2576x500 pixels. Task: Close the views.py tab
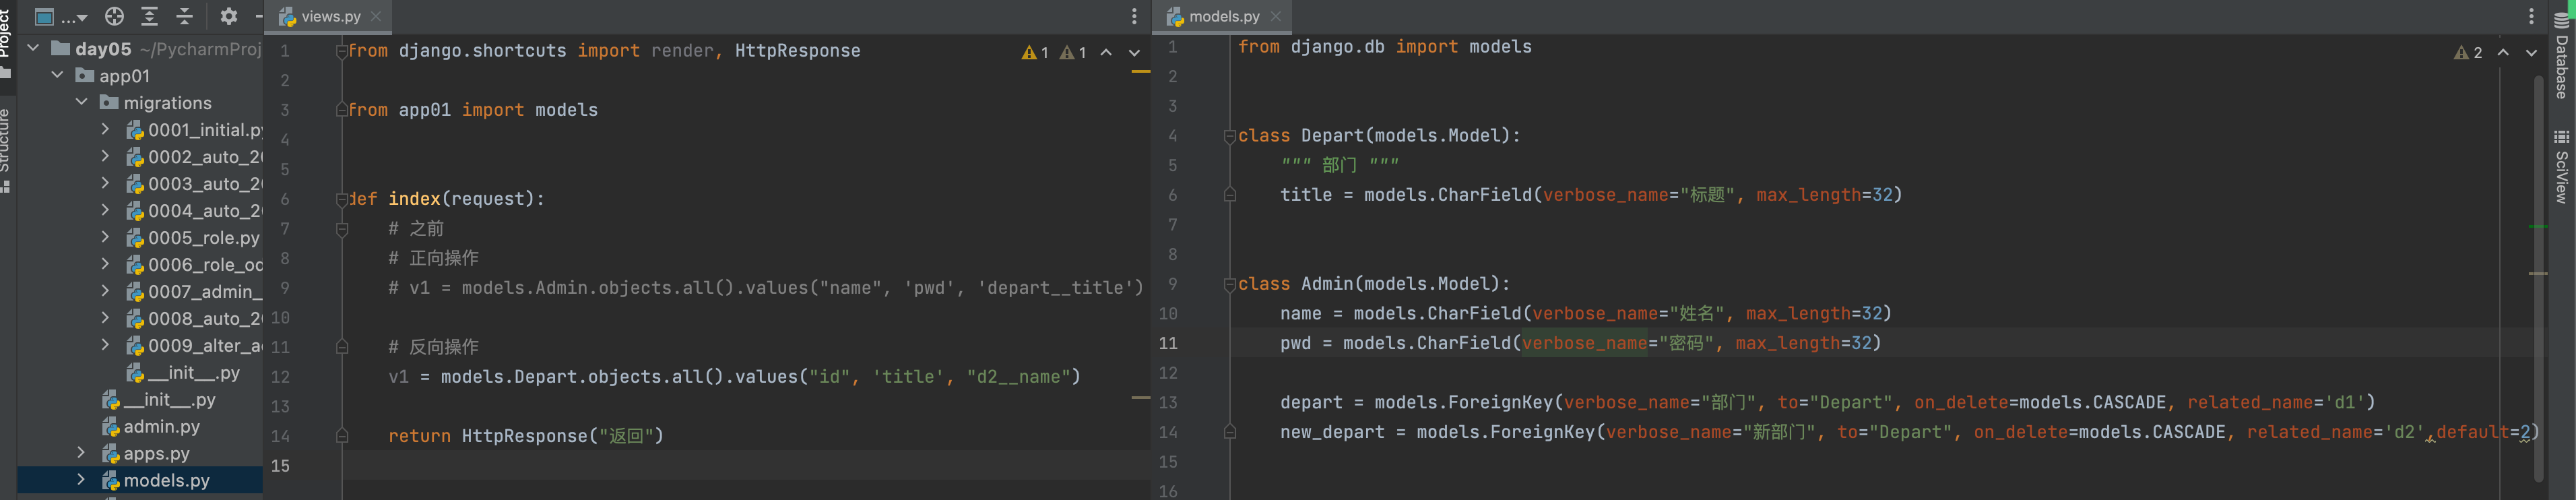(x=376, y=16)
